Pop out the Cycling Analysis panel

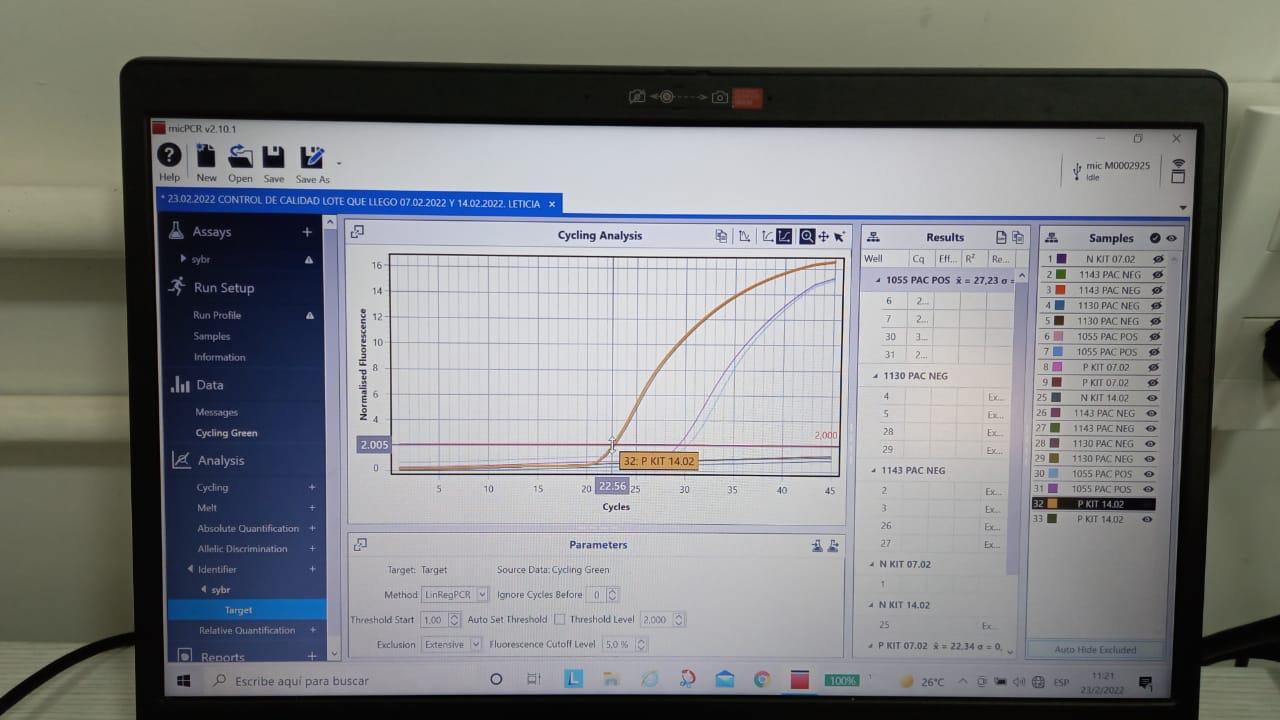pyautogui.click(x=357, y=232)
